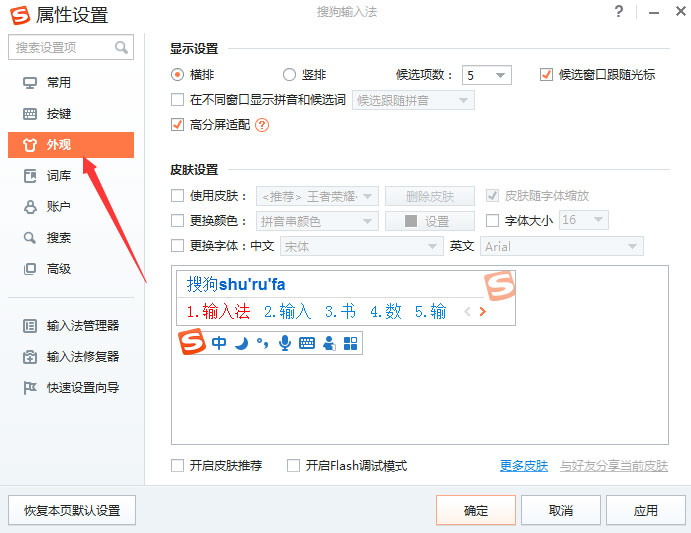Open the soft keyboard icon on preview bar
The width and height of the screenshot is (691, 533).
[x=307, y=343]
